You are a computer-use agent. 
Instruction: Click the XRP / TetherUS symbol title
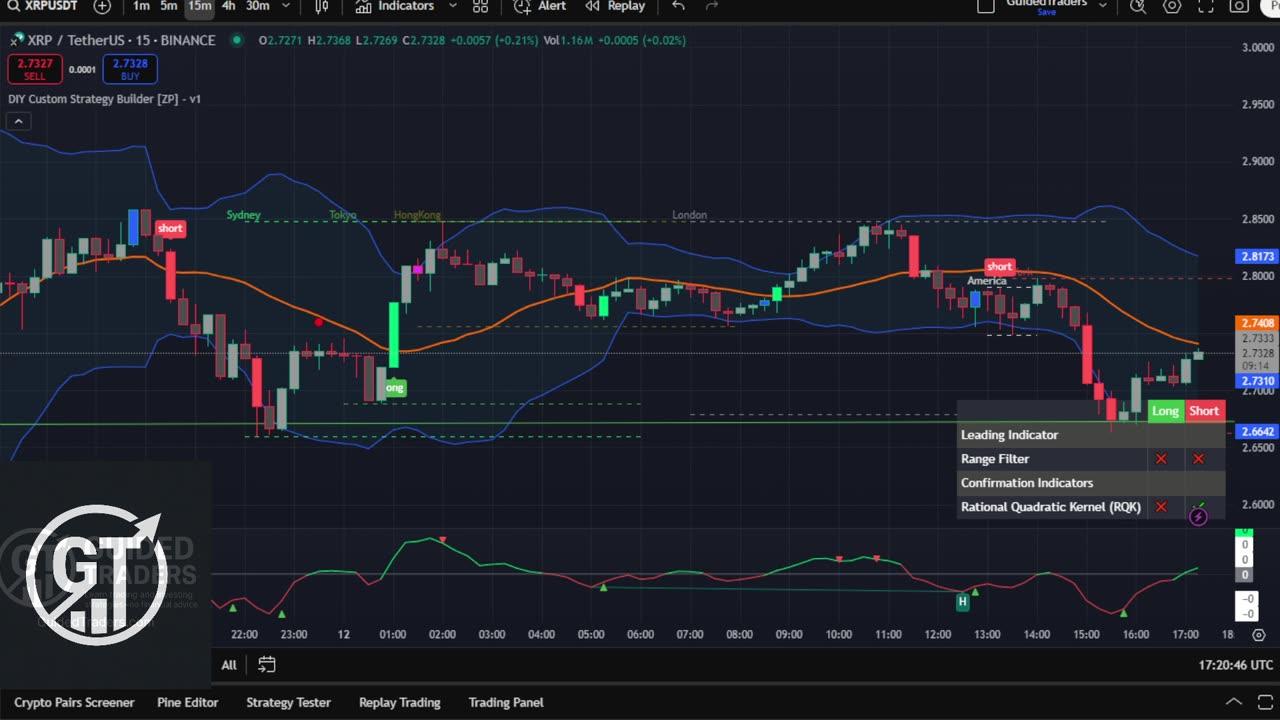click(121, 40)
